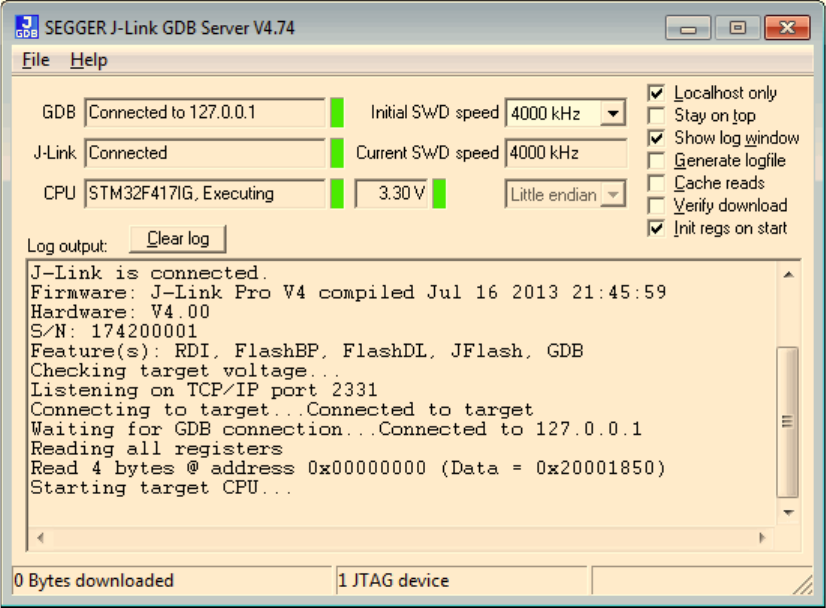Click the green GDB status indicator
The height and width of the screenshot is (608, 826).
point(337,112)
